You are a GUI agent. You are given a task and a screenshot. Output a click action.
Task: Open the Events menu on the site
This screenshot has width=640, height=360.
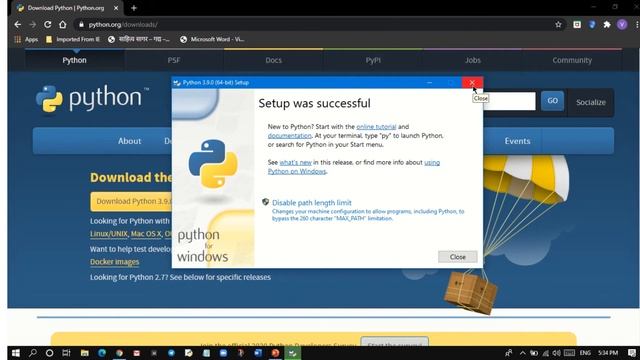coord(517,141)
